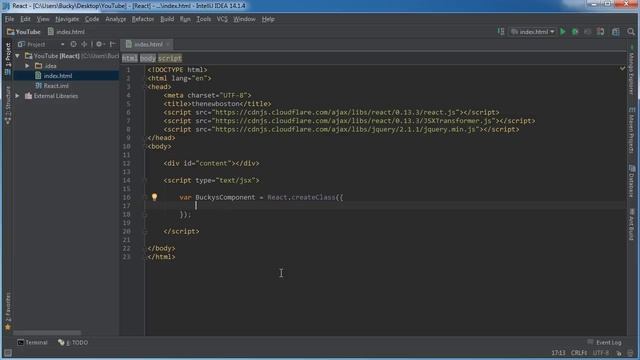Viewport: 640px width, 360px height.
Task: Start debugging with the green bug icon
Action: point(575,31)
